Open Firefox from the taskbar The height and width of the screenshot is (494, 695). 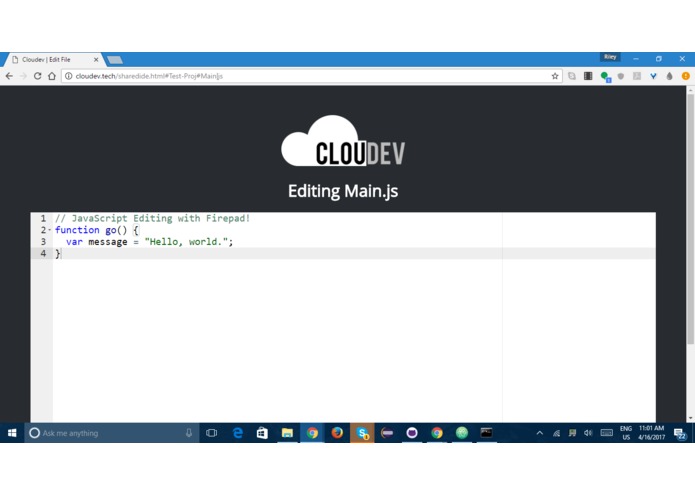[x=337, y=433]
